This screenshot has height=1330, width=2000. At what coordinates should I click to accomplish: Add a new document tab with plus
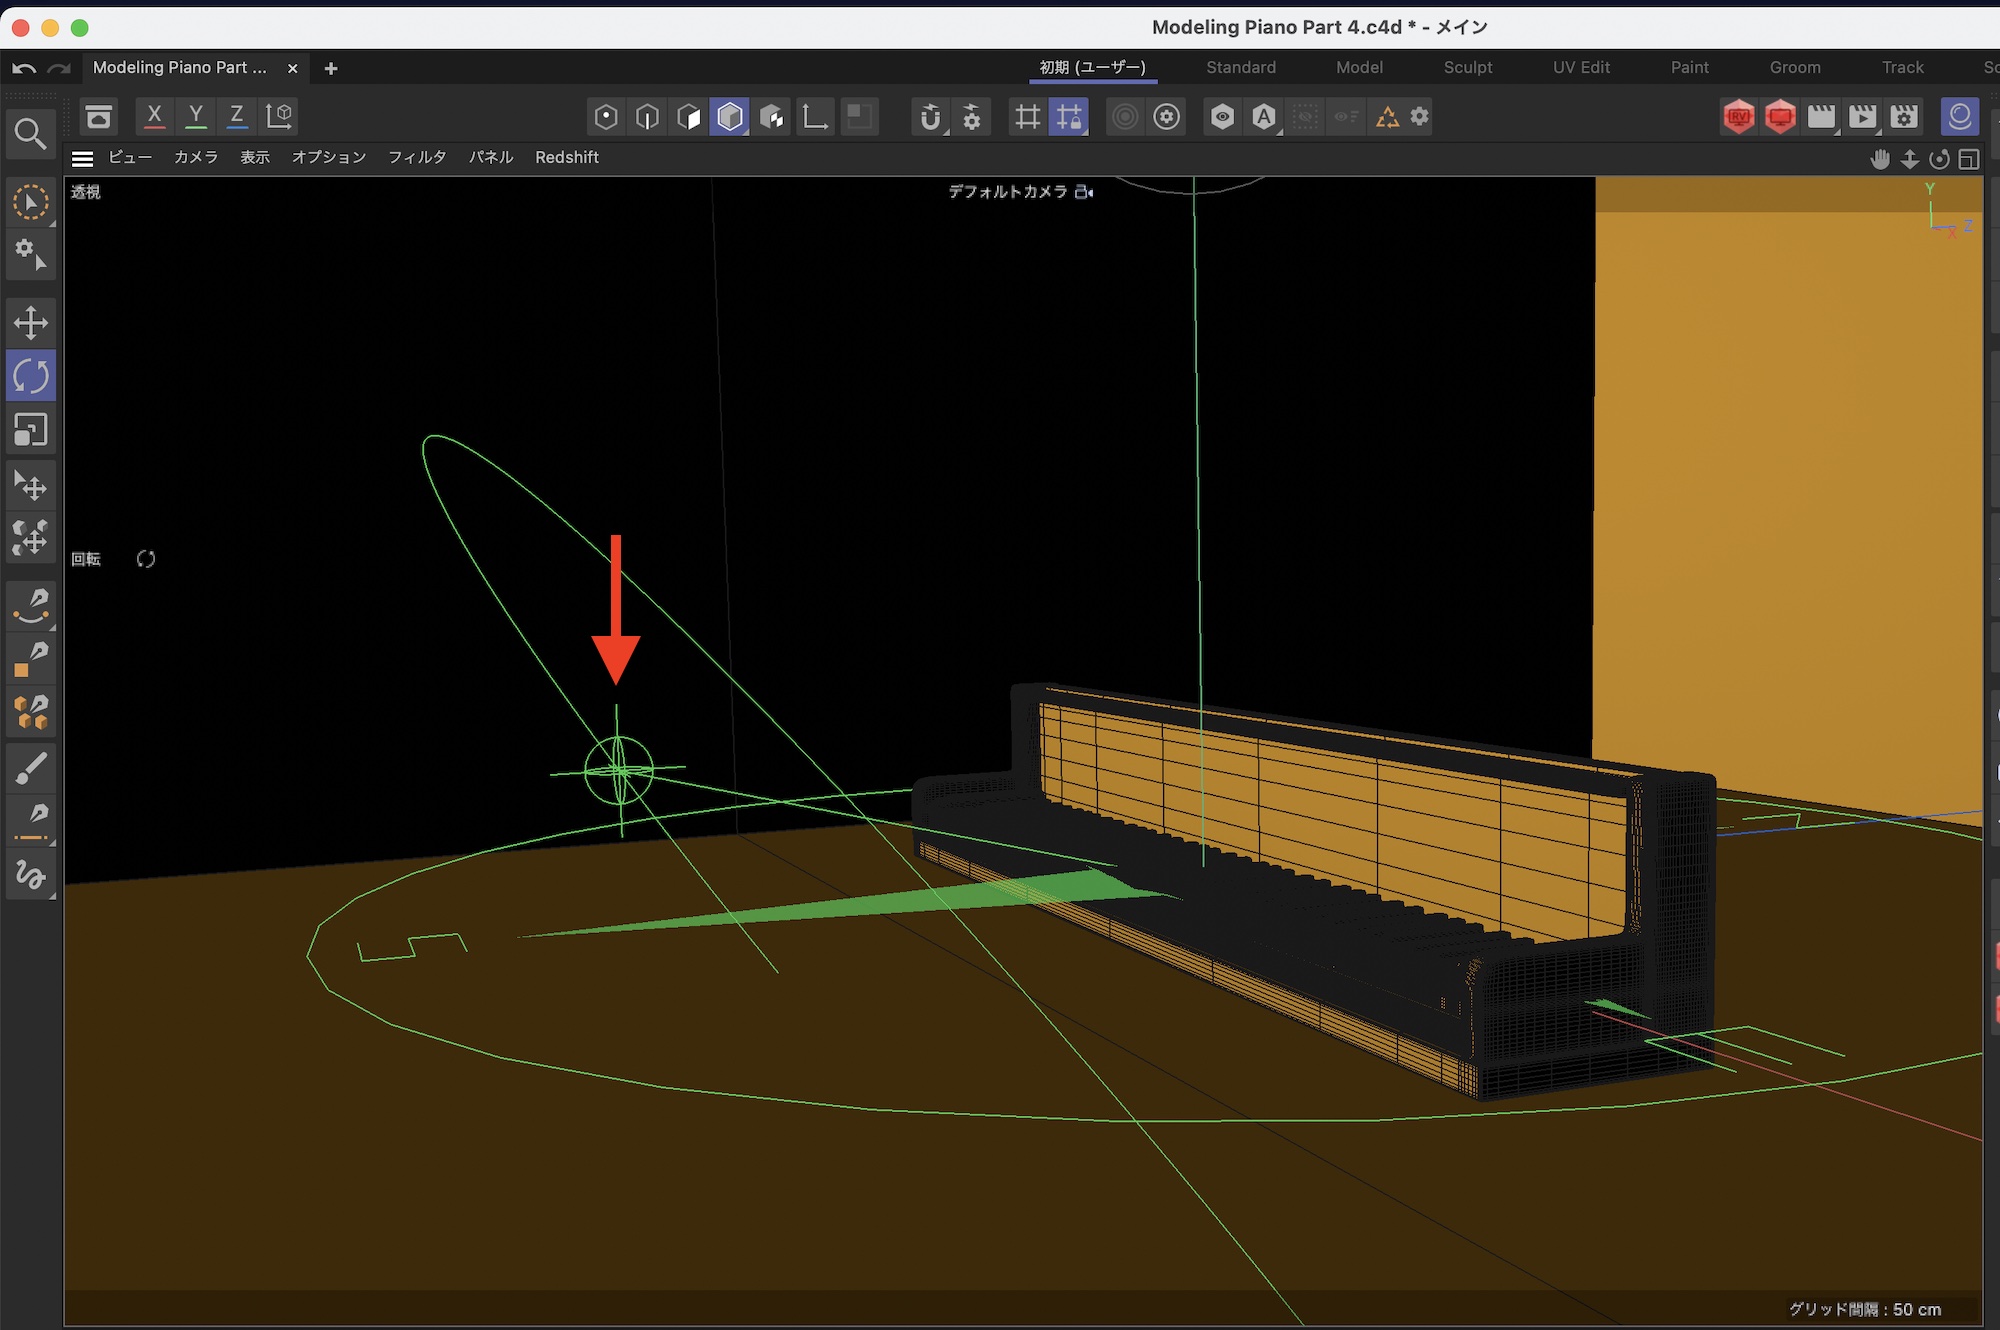click(331, 68)
